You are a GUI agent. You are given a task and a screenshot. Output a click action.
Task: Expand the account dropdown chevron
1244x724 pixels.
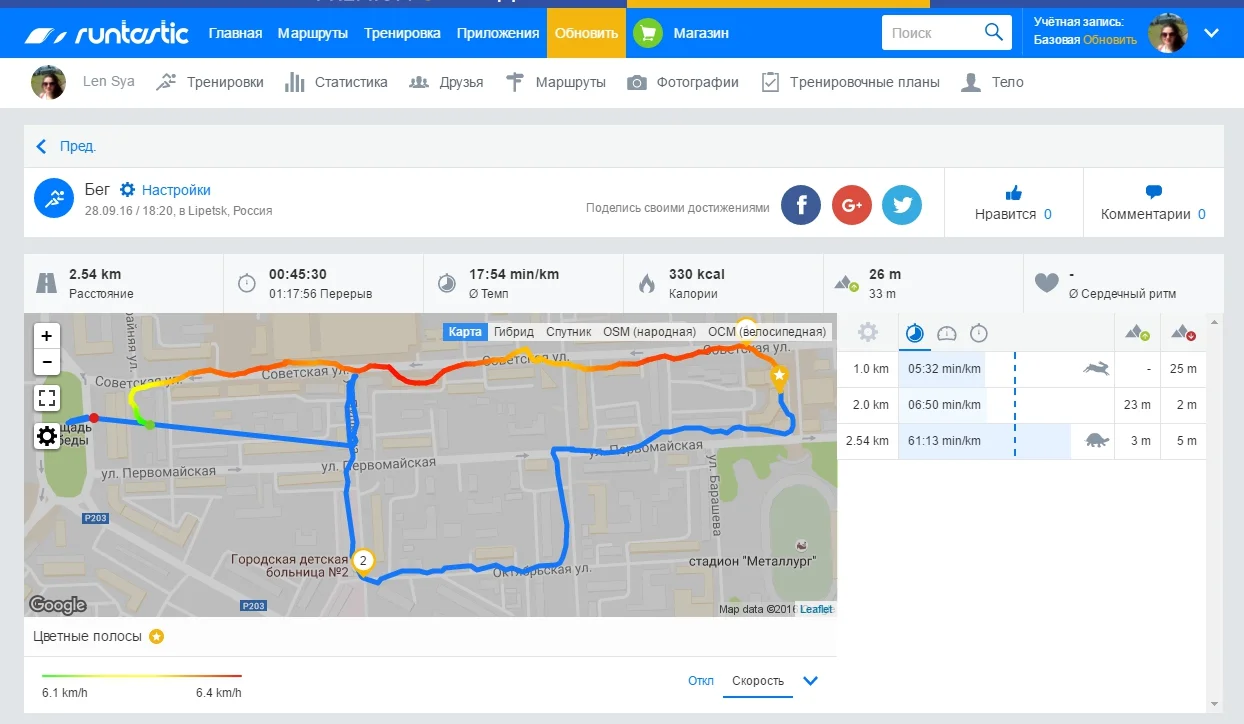click(1212, 33)
